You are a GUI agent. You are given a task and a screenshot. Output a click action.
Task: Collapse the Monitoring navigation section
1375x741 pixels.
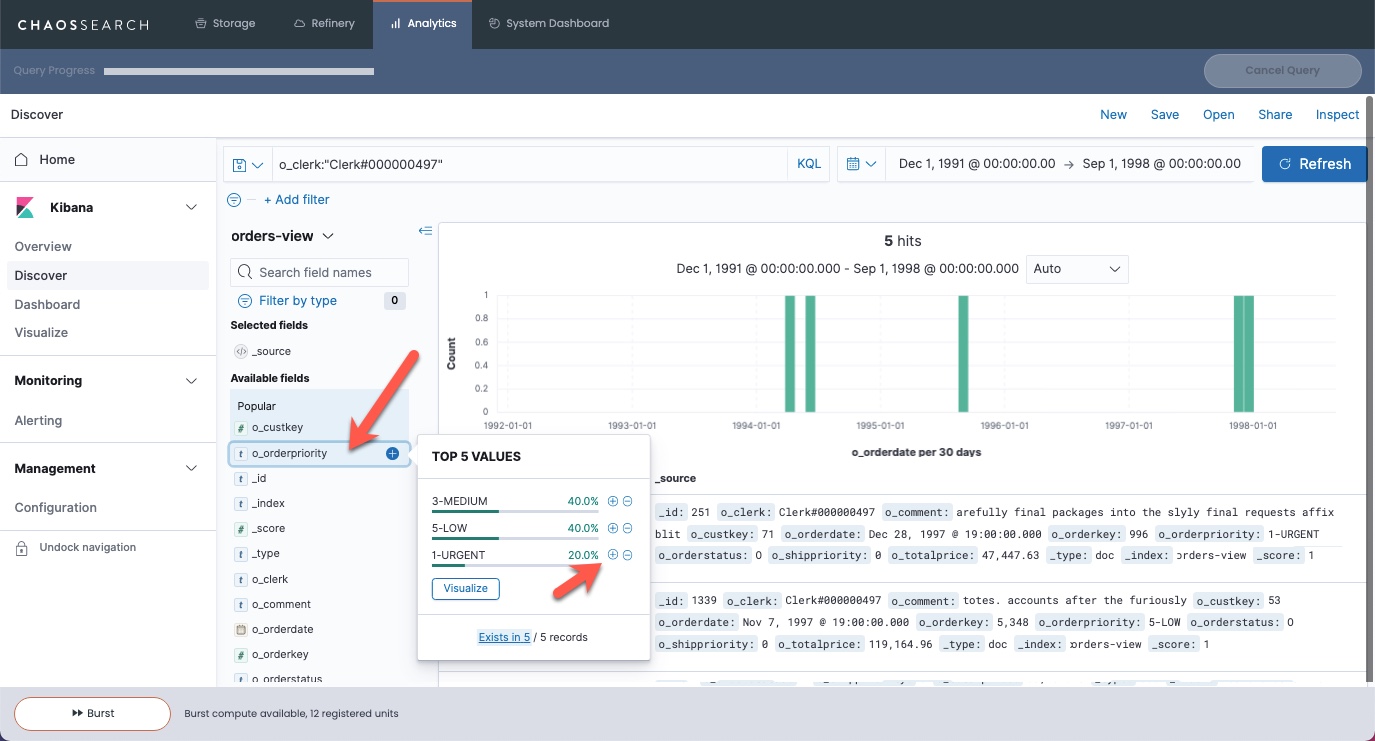tap(192, 381)
